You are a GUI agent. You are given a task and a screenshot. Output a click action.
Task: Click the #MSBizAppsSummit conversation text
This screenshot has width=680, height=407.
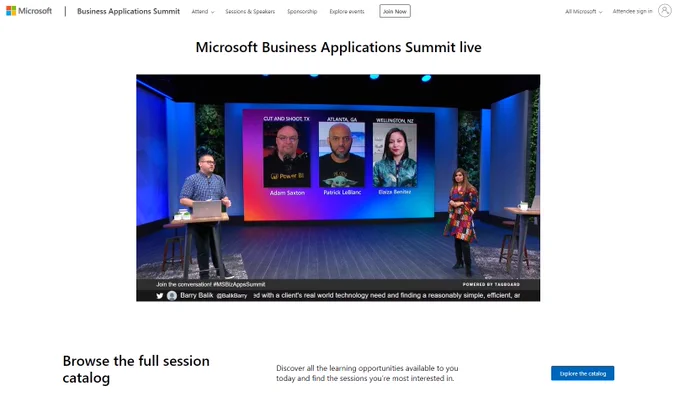[211, 285]
